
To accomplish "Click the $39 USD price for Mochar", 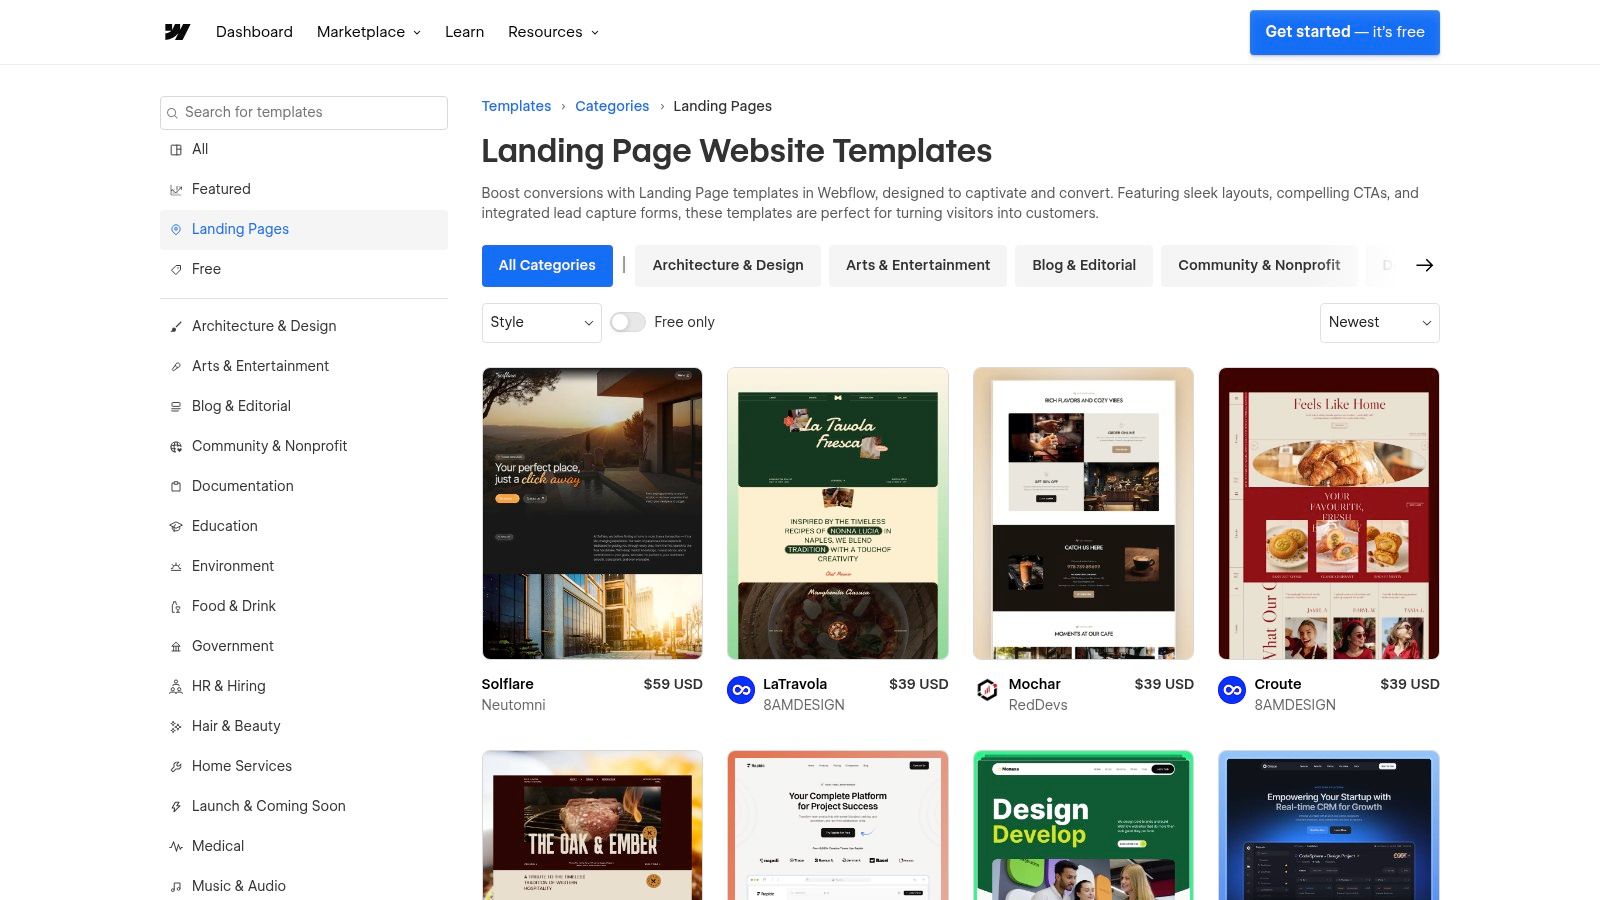I will click(x=1164, y=684).
